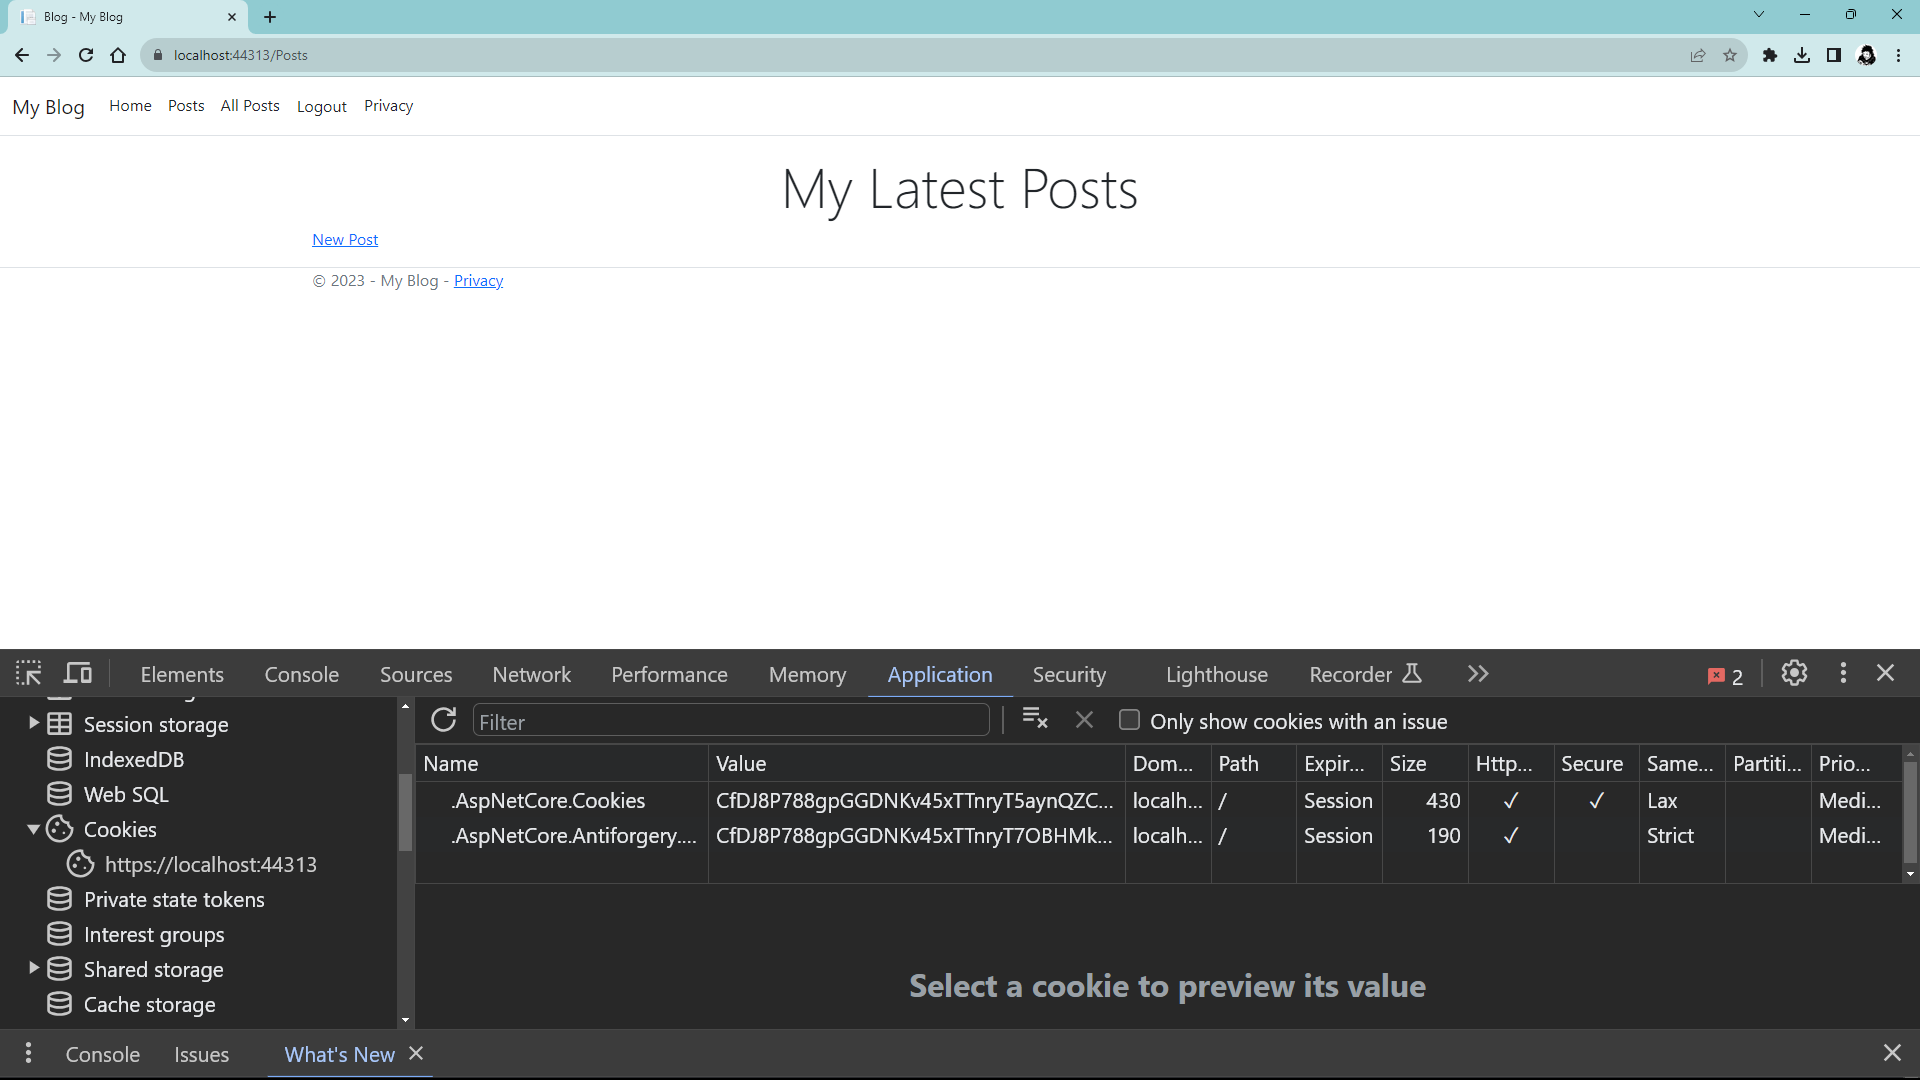Collapse the Cookies tree node

pos(34,829)
